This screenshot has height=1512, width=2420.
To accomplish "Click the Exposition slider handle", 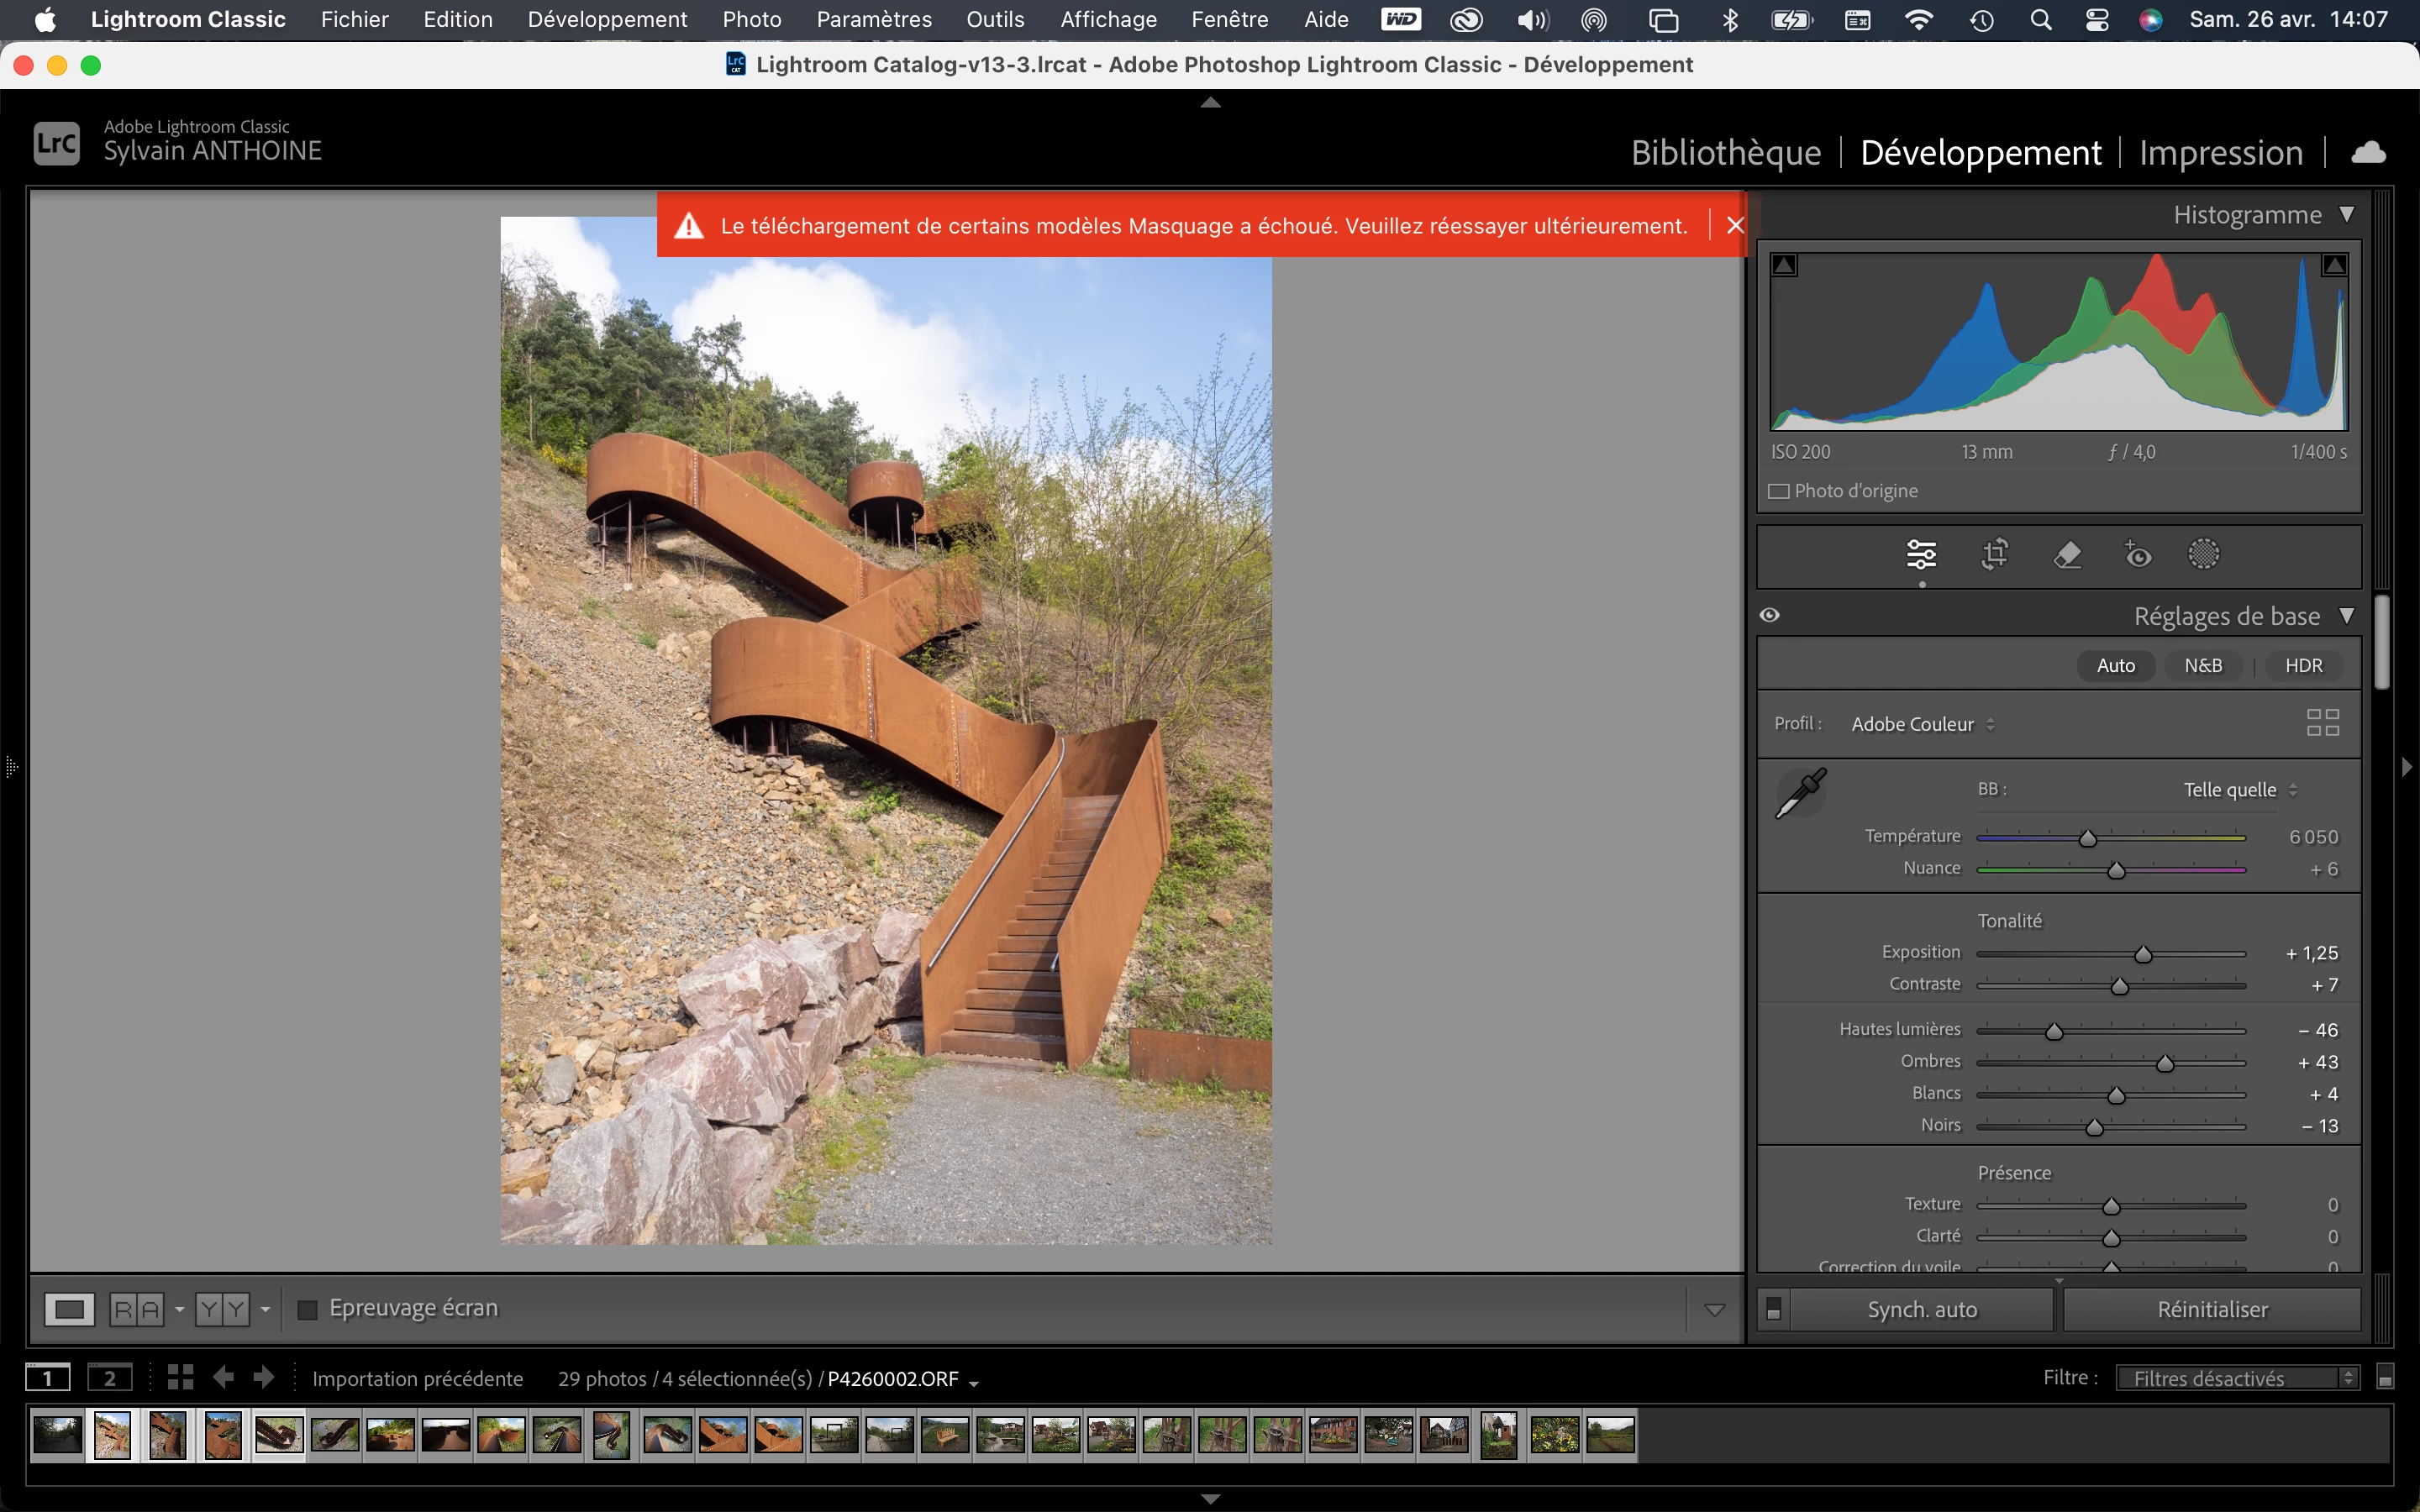I will coord(2143,954).
